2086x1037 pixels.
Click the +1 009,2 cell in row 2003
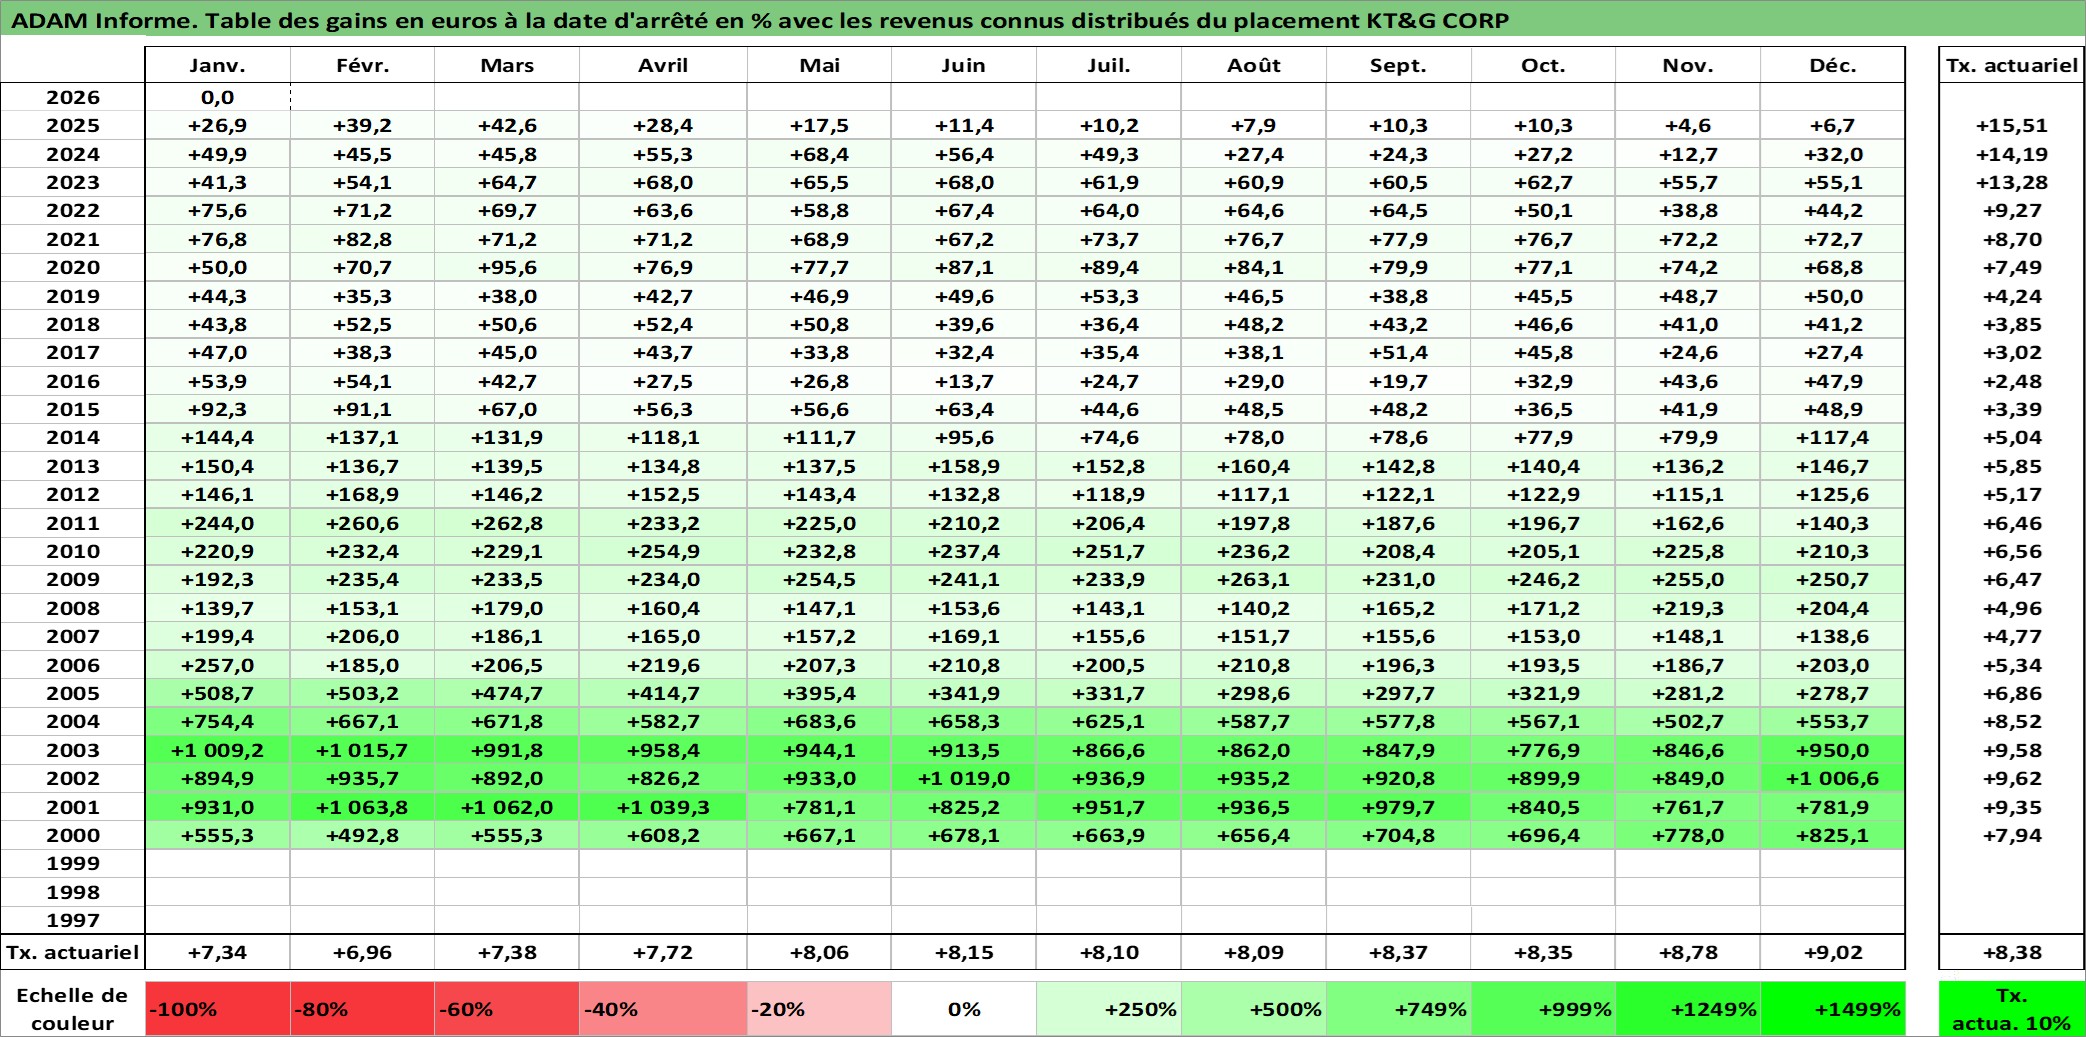218,750
